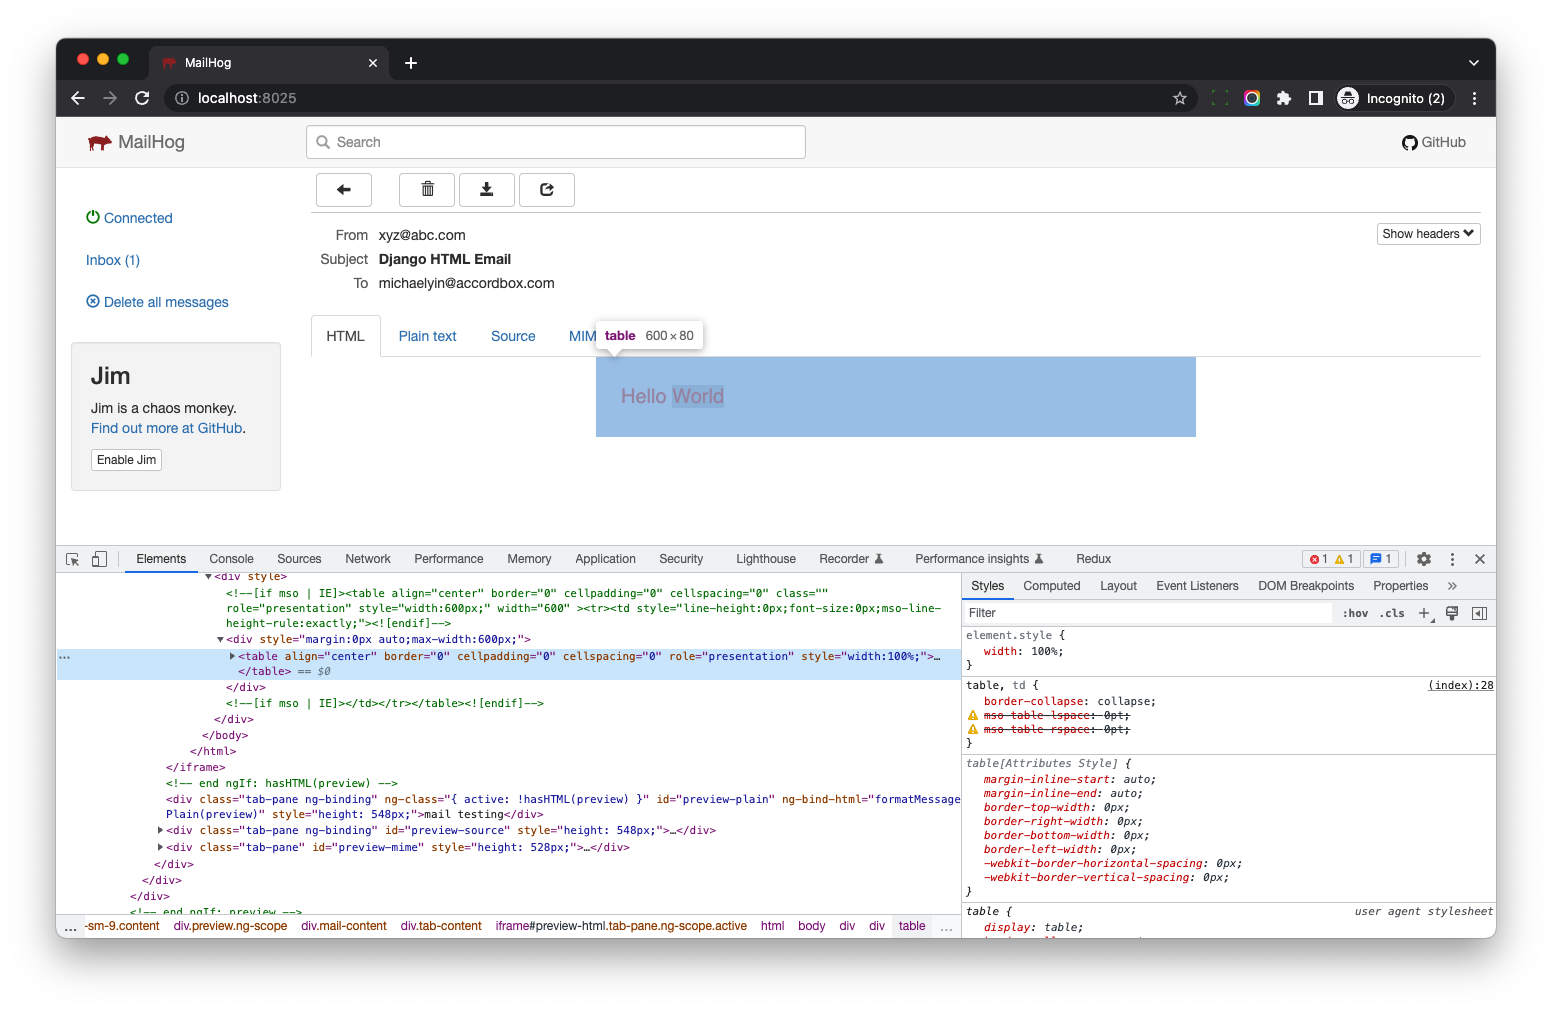Download the message using the download icon
This screenshot has width=1552, height=1012.
tap(487, 190)
